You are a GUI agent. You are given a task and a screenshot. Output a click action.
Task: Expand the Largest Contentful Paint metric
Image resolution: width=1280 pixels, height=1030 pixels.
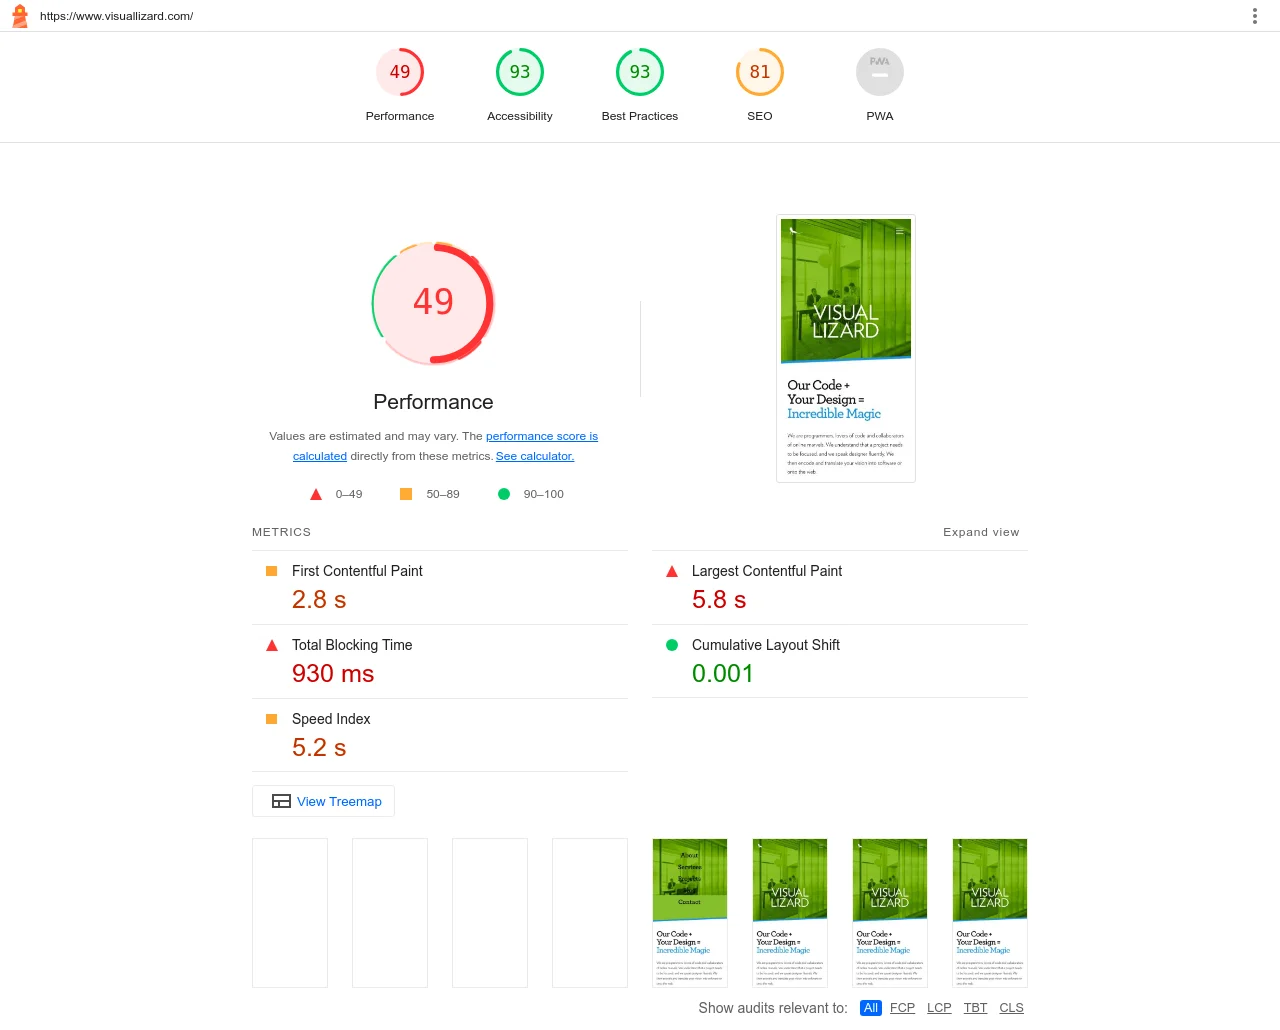click(766, 571)
